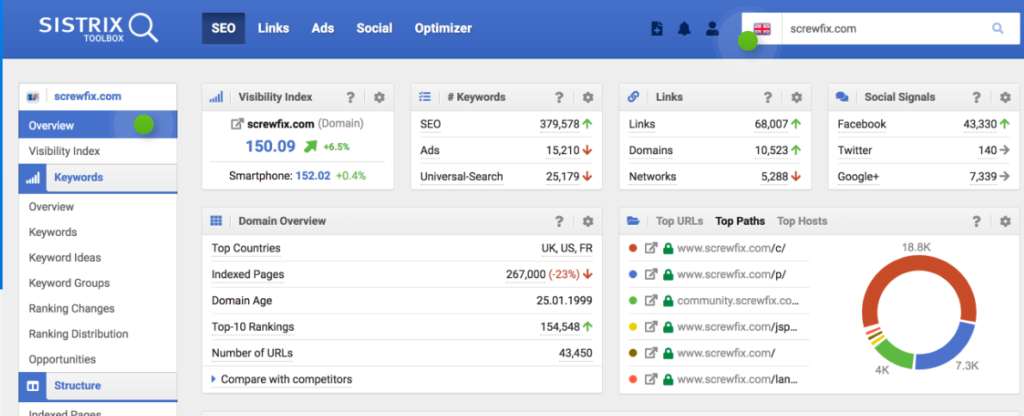This screenshot has height=416, width=1024.
Task: Open external link icon for community.screwfix row
Action: 650,300
